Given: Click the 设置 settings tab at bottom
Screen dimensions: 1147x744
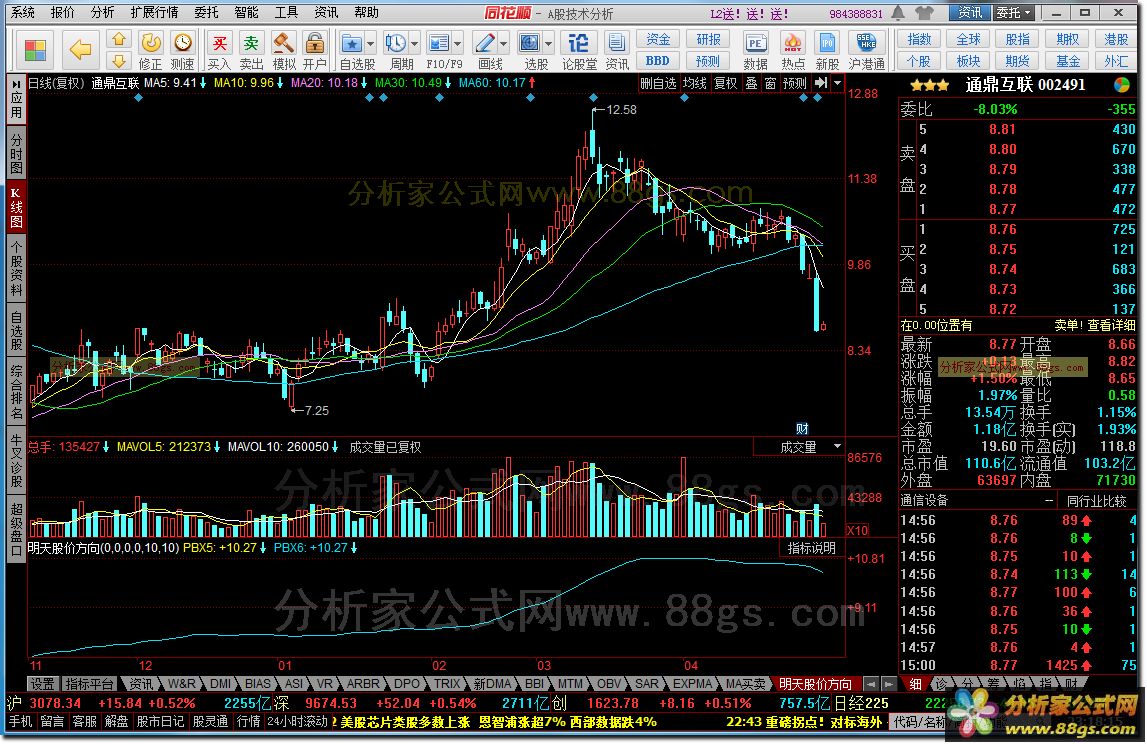Looking at the screenshot, I should (x=42, y=684).
